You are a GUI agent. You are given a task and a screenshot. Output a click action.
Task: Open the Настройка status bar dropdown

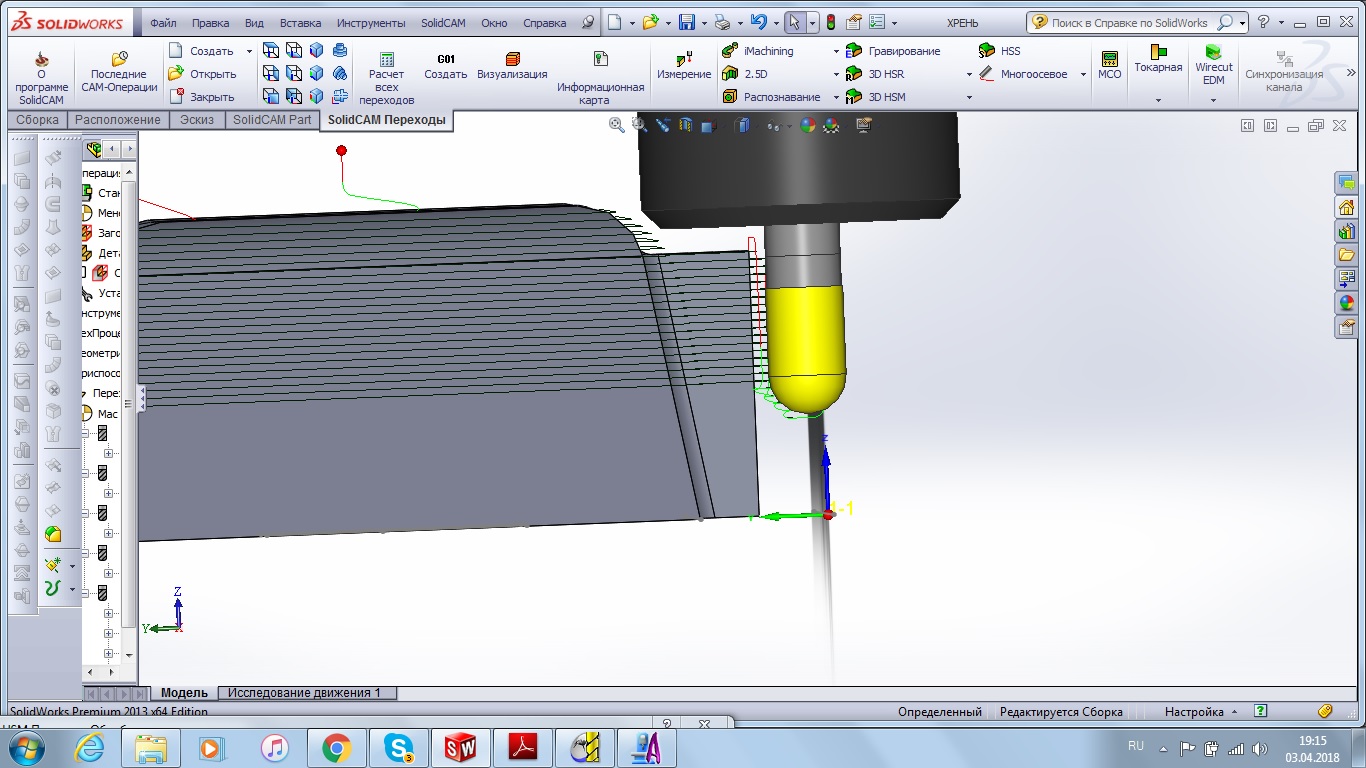1201,712
